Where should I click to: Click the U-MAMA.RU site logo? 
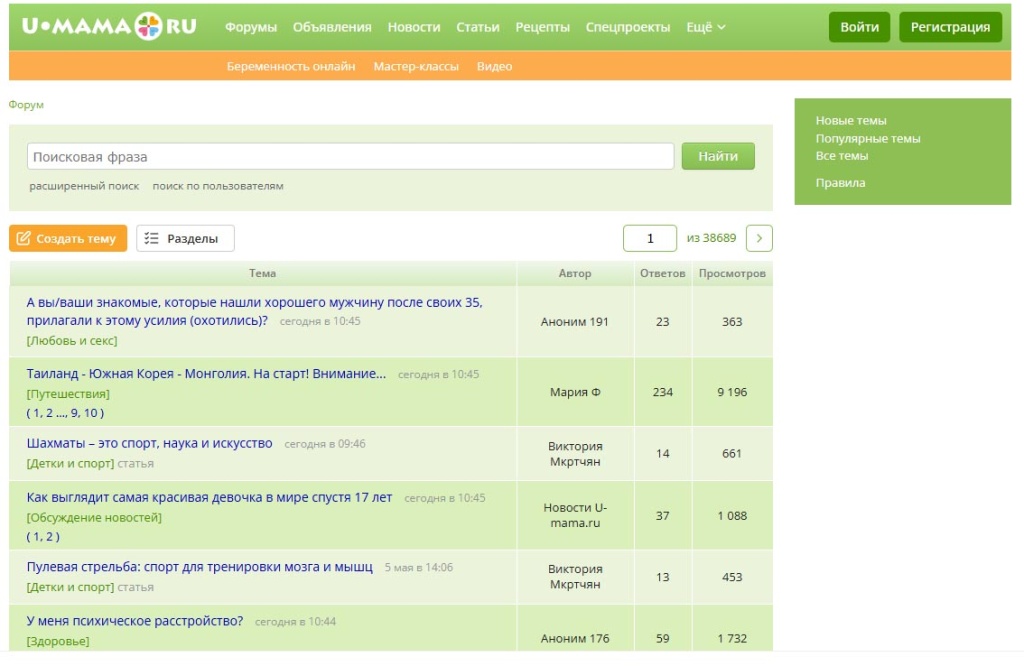(x=109, y=26)
